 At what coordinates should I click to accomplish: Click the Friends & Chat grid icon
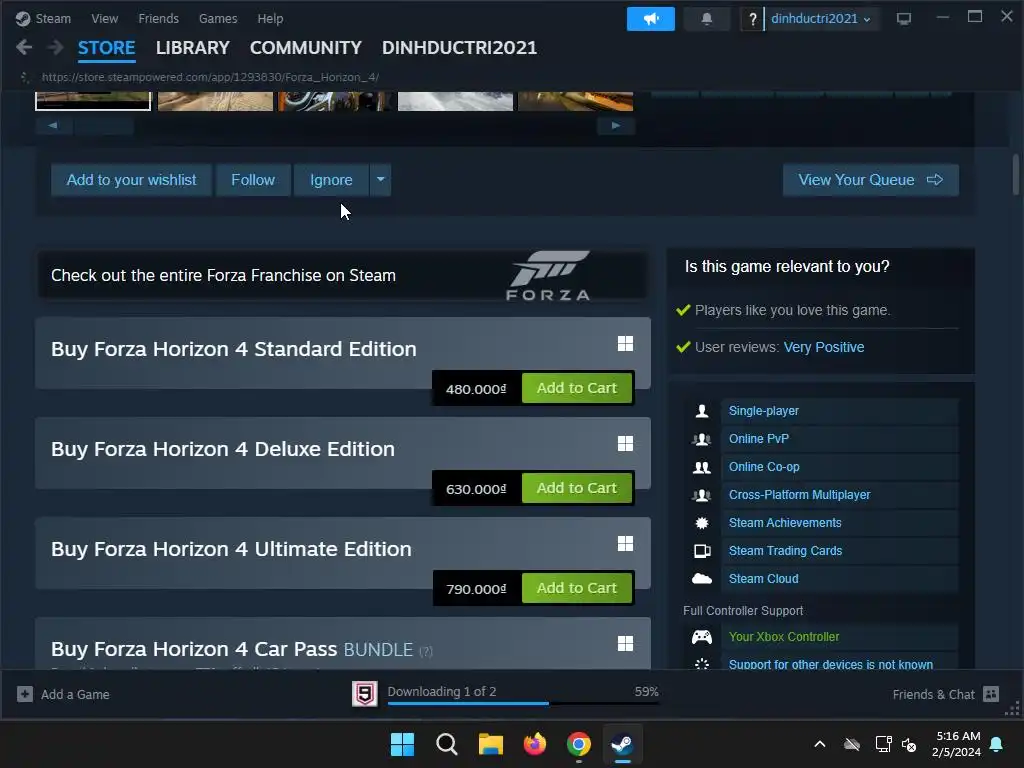coord(991,694)
